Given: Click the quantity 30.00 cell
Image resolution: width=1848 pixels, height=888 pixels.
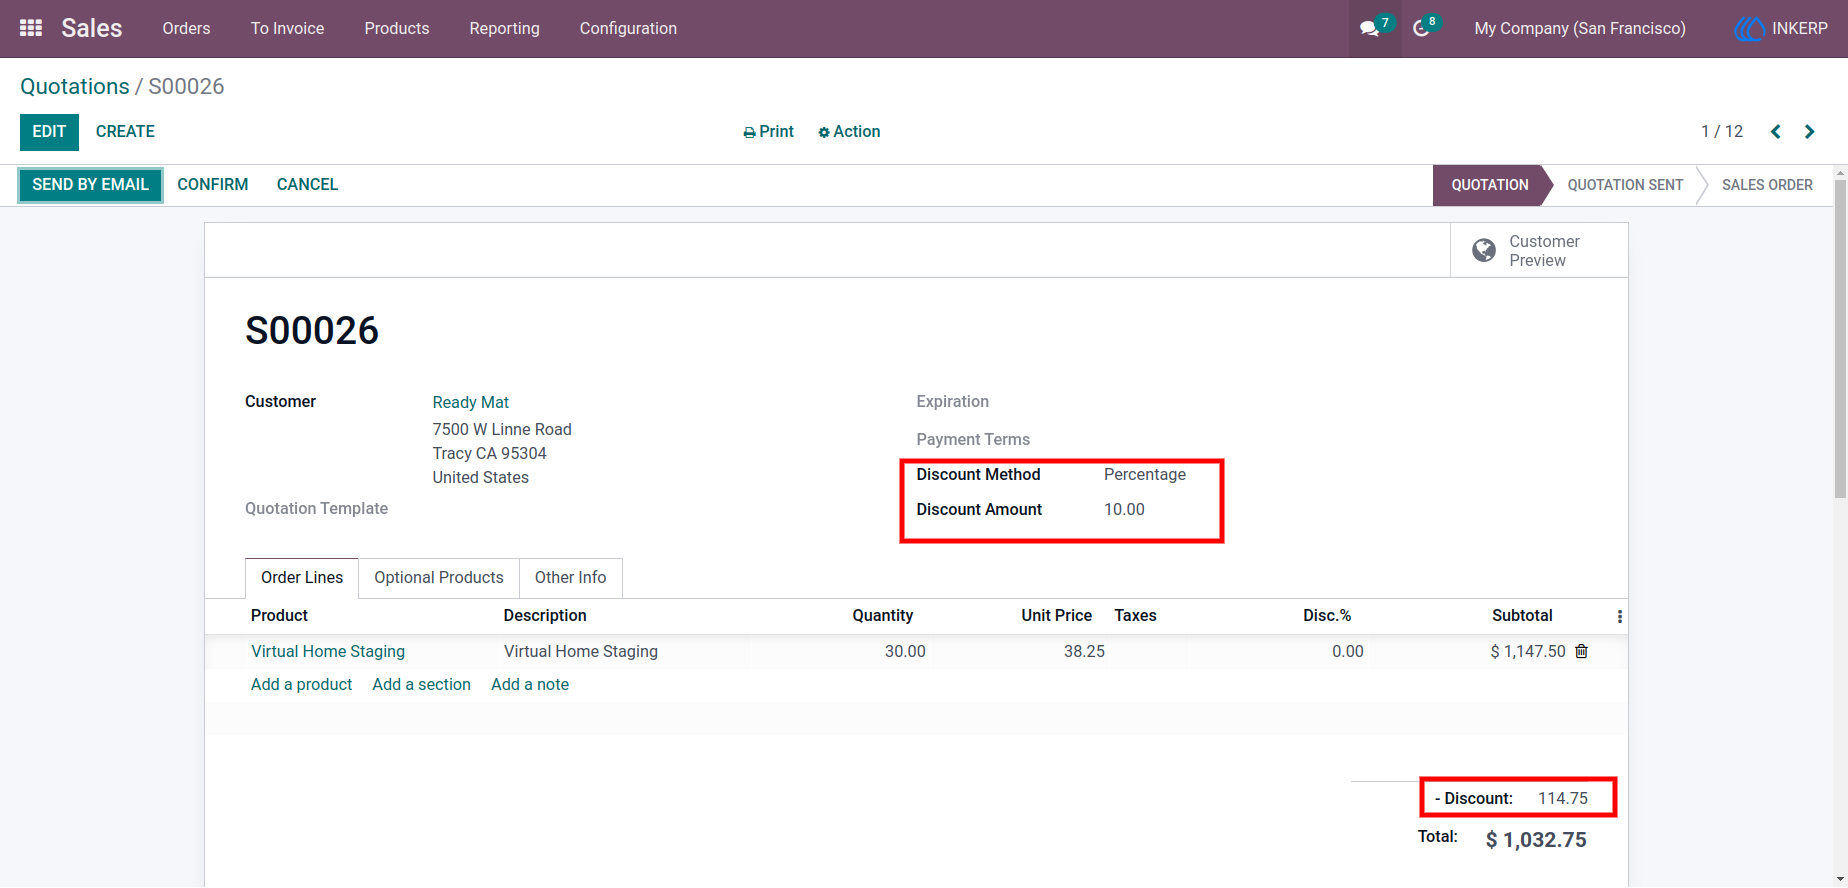Looking at the screenshot, I should click(905, 651).
